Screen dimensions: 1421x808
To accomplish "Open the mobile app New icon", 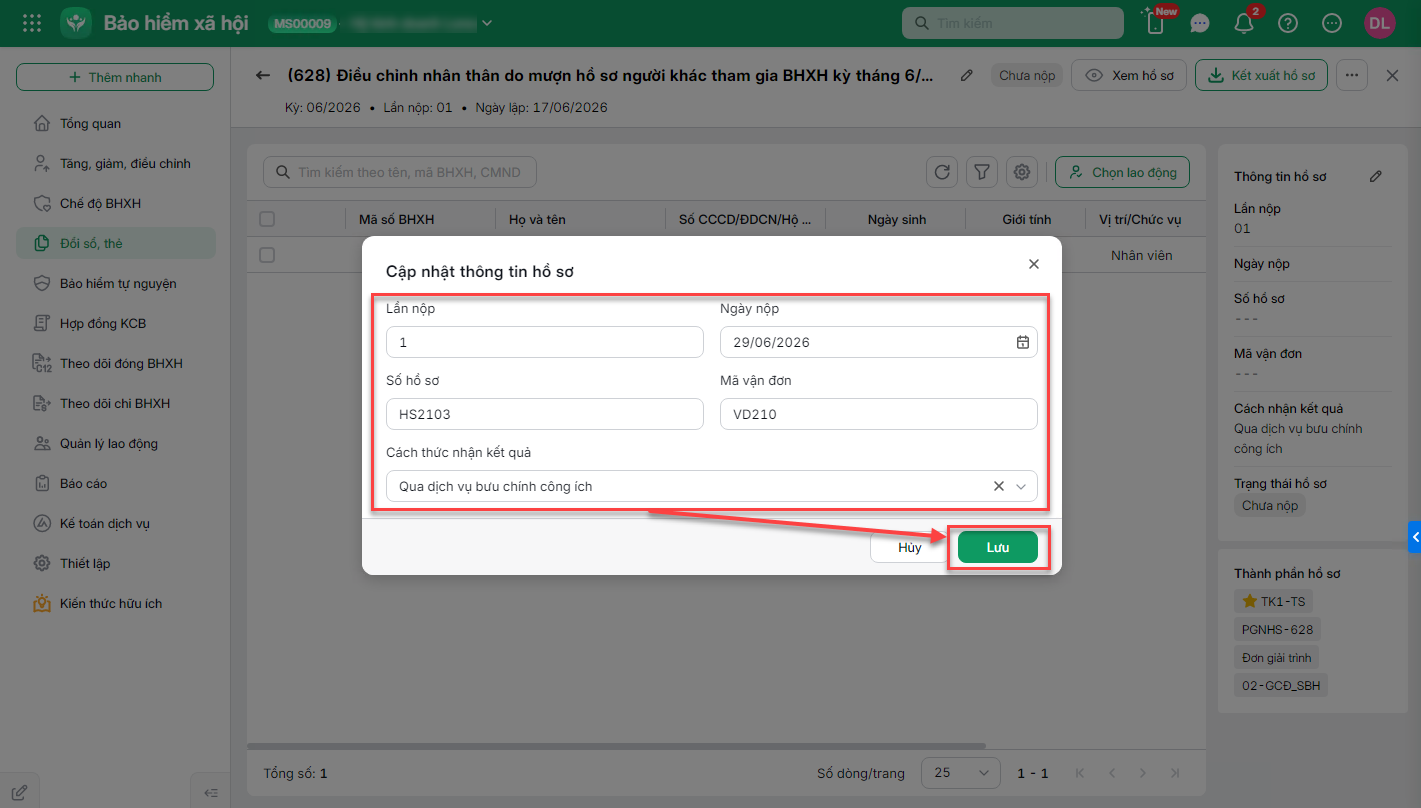I will [1156, 23].
